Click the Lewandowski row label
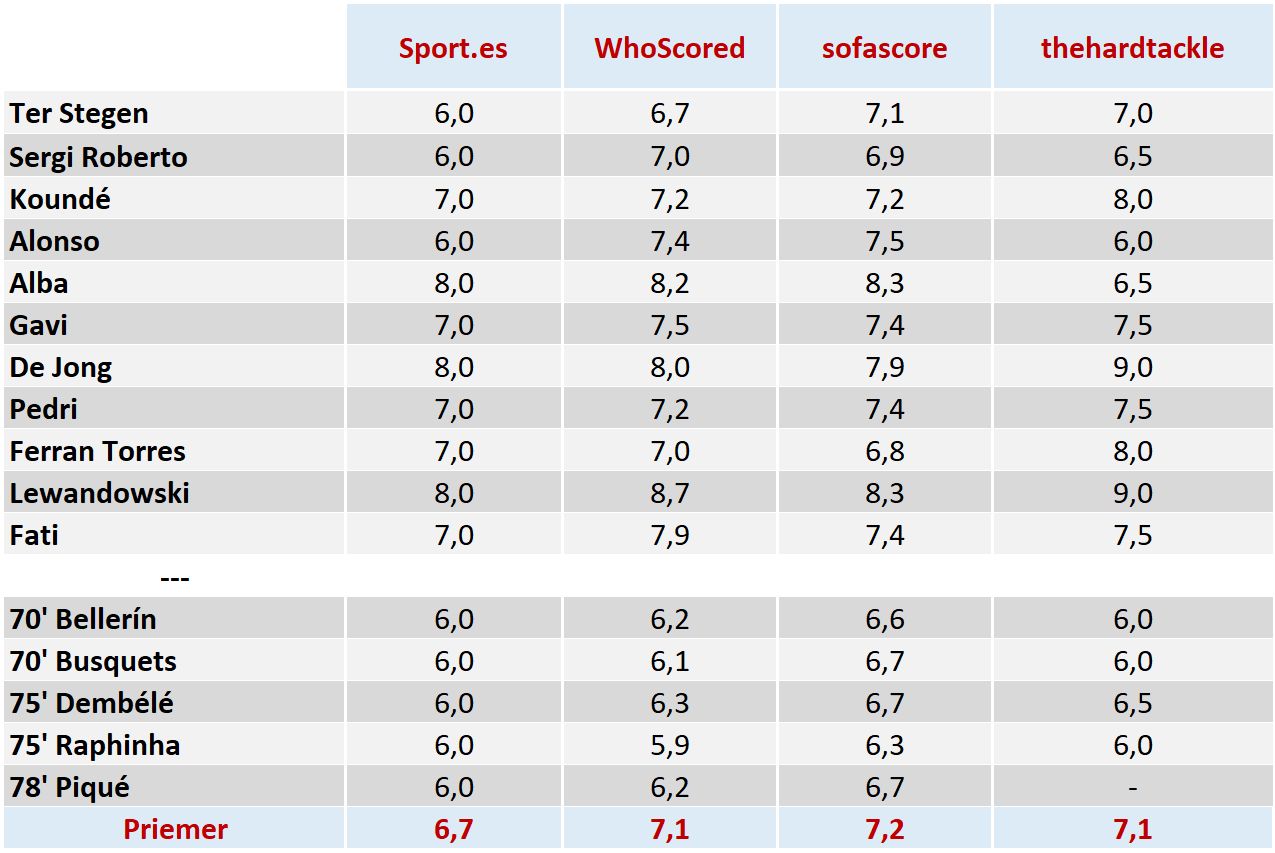Viewport: 1275px width, 853px height. pos(99,493)
